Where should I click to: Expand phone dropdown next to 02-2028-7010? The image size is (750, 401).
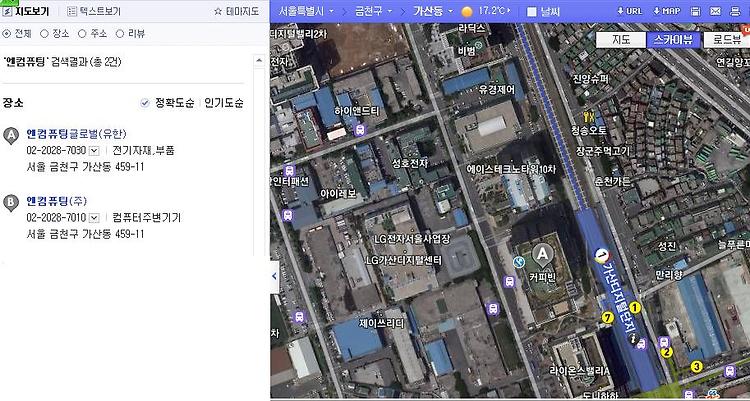[94, 218]
